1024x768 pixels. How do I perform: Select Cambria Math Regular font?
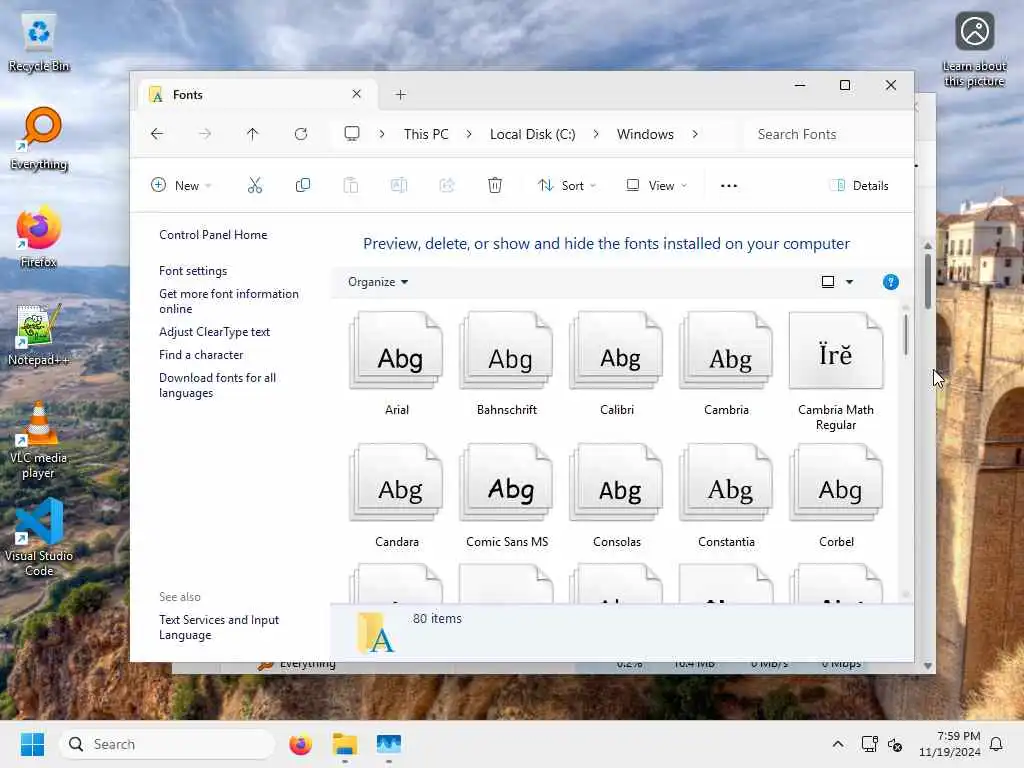coord(836,371)
